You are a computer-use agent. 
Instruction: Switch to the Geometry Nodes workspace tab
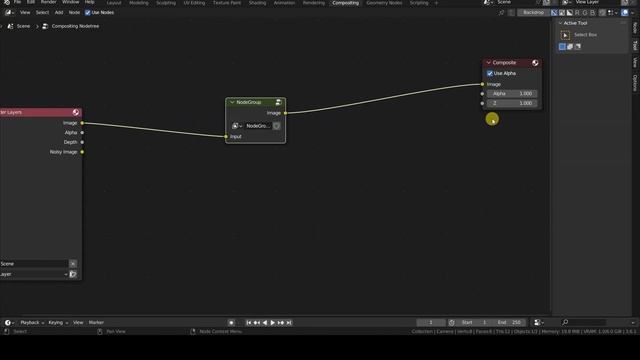384,2
